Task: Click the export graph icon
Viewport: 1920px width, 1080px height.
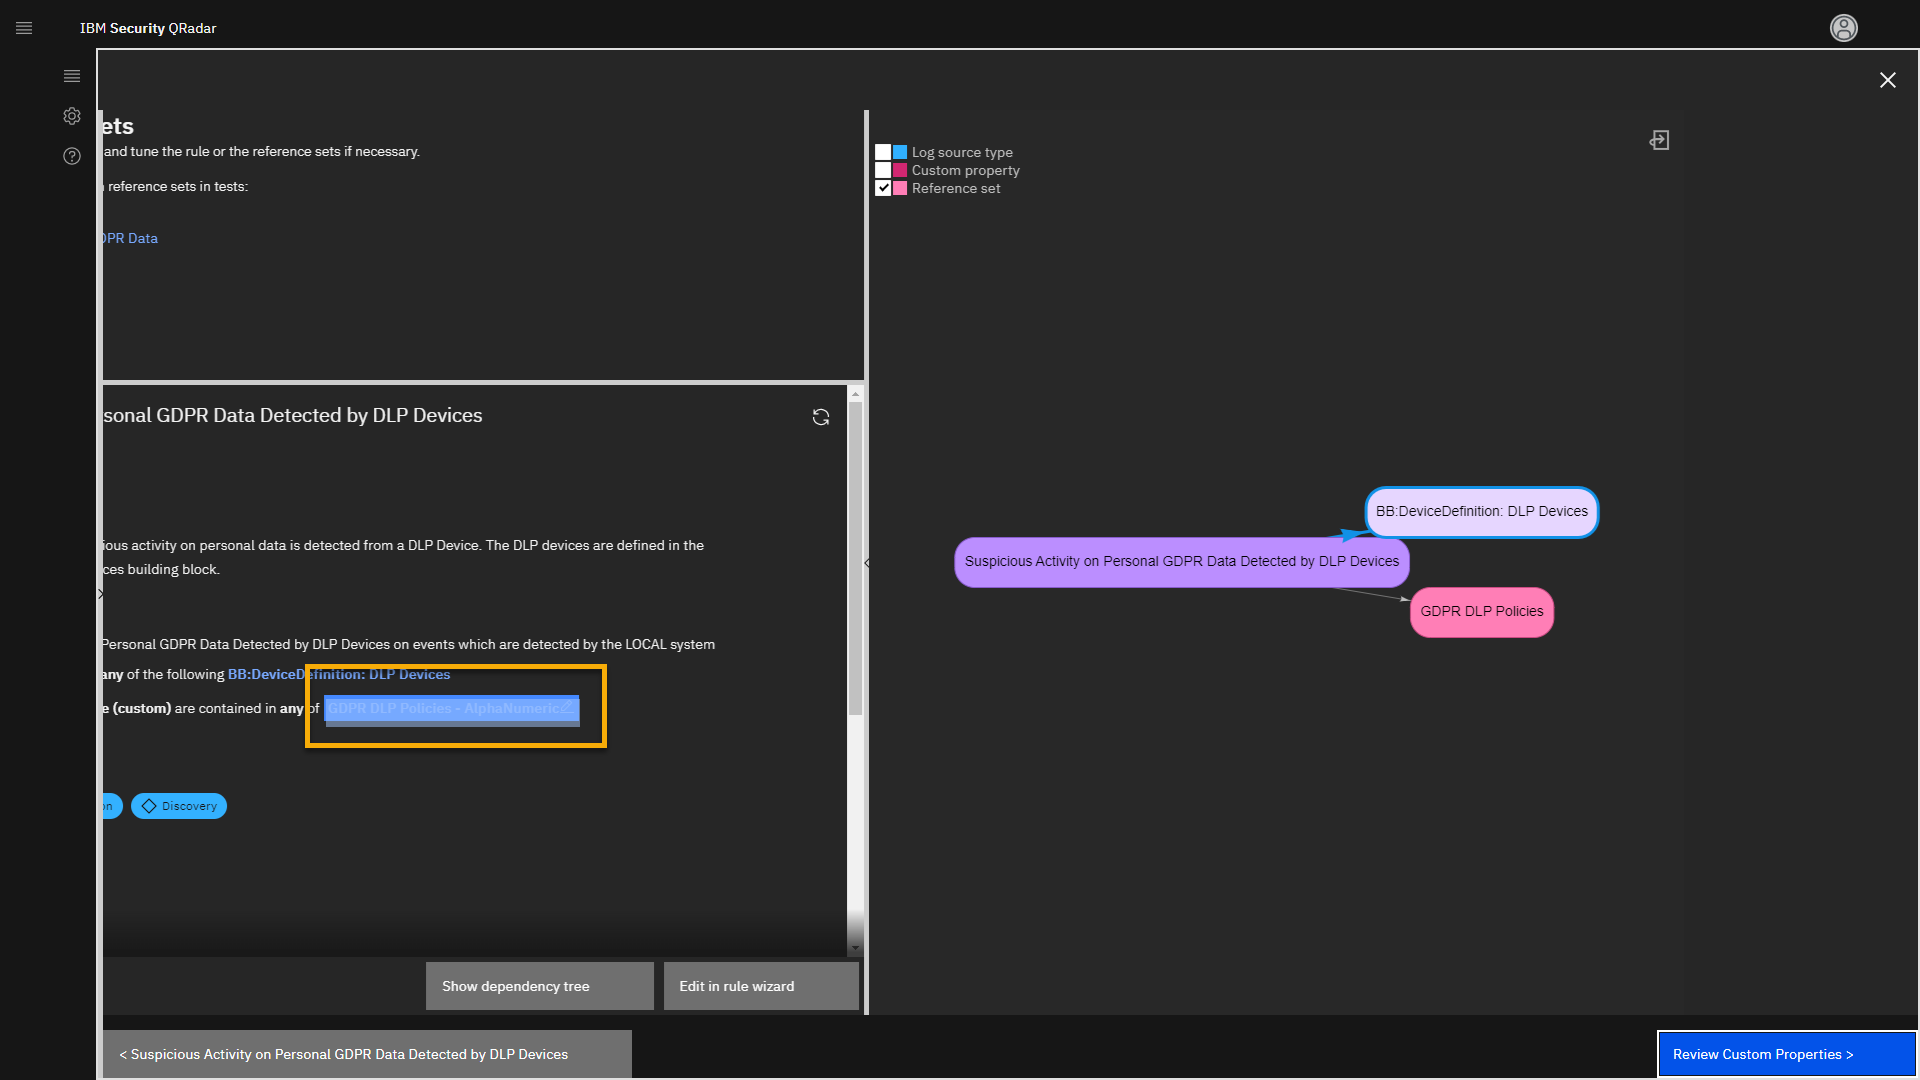Action: click(x=1659, y=140)
